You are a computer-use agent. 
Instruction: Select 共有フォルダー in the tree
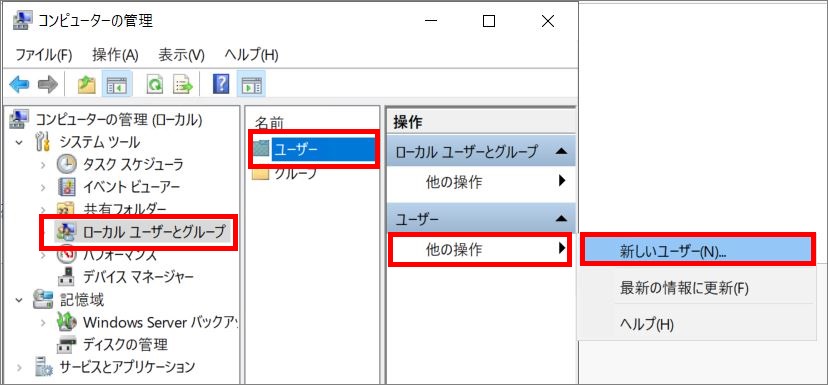pos(125,209)
